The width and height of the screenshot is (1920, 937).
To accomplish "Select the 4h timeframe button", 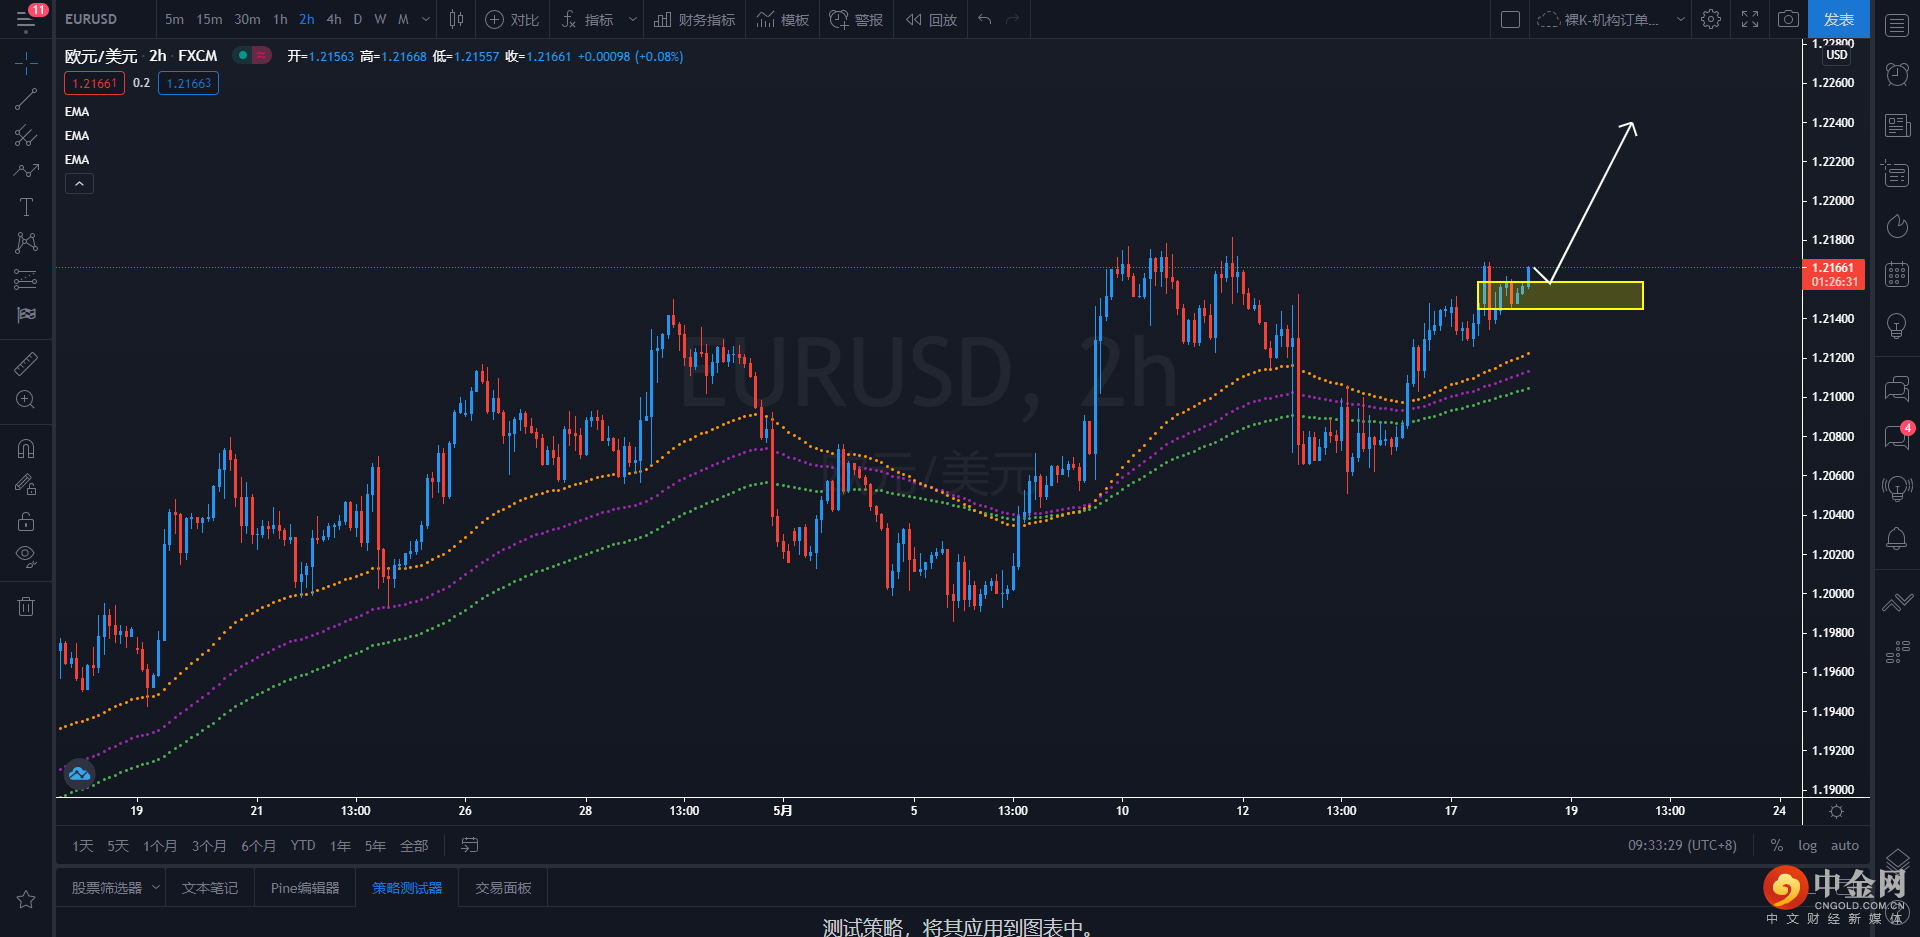I will pos(334,19).
